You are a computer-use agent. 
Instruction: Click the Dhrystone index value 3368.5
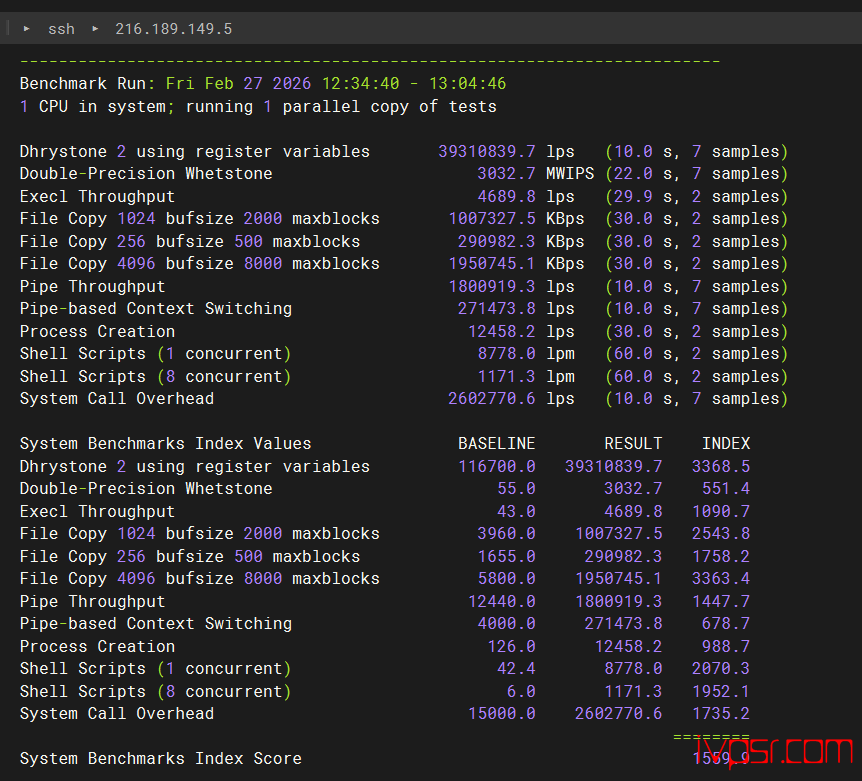[720, 467]
